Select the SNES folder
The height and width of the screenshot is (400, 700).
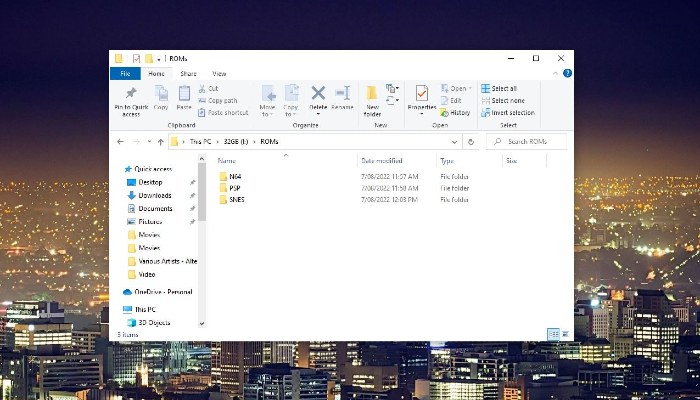232,200
